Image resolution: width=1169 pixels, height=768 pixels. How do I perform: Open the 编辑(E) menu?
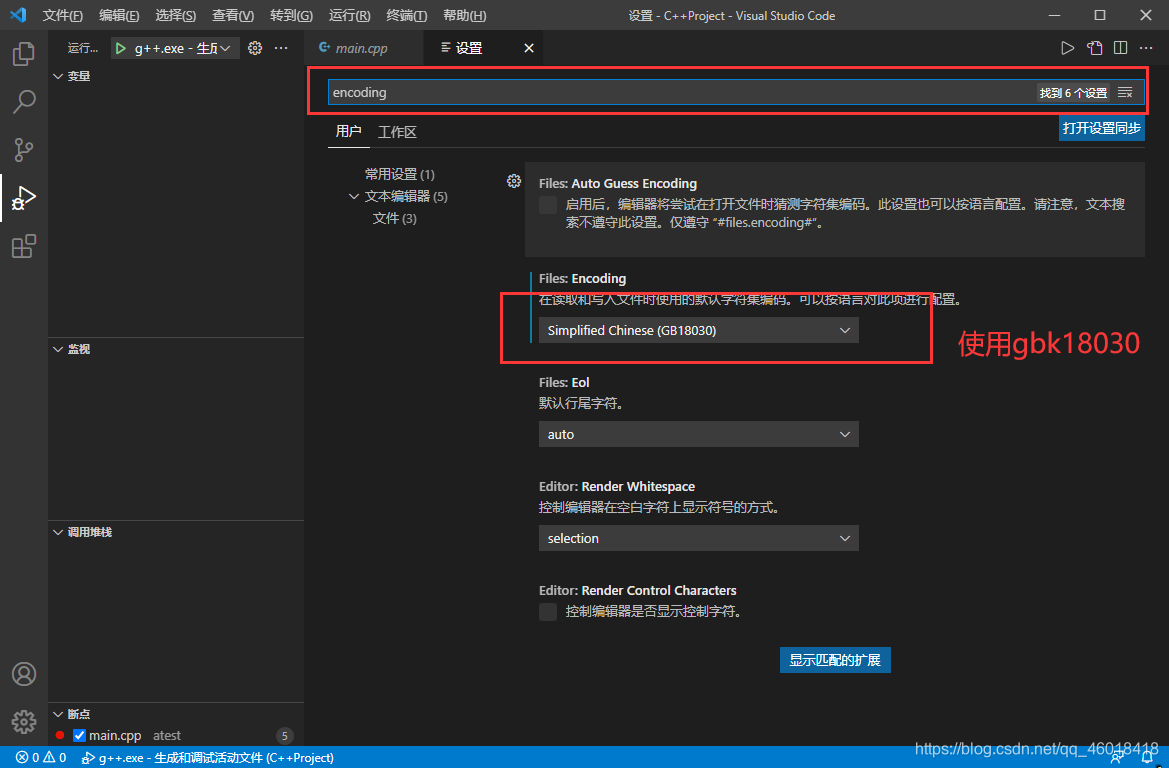119,15
